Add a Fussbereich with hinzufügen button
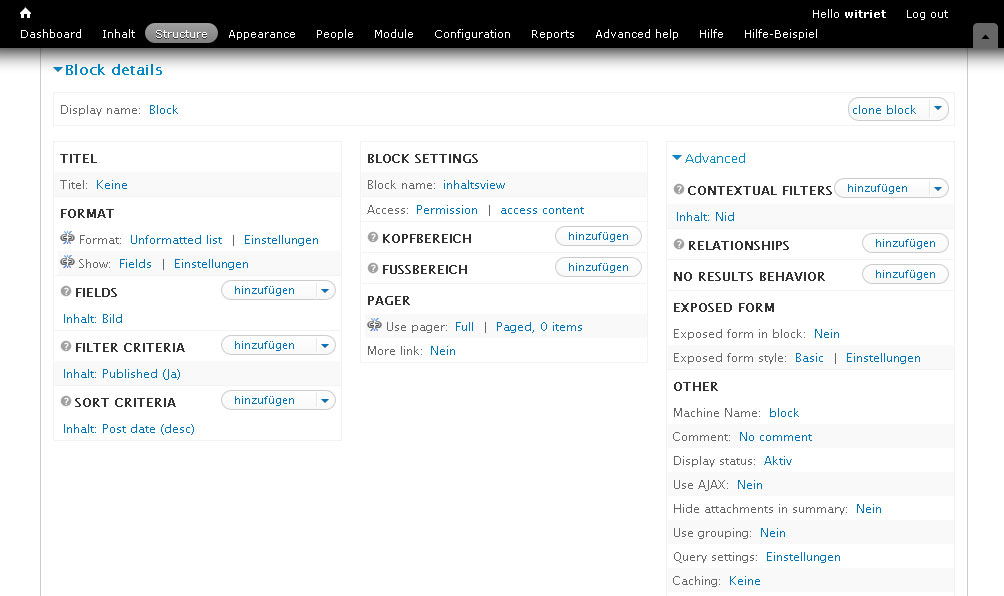The height and width of the screenshot is (596, 1004). coord(598,267)
